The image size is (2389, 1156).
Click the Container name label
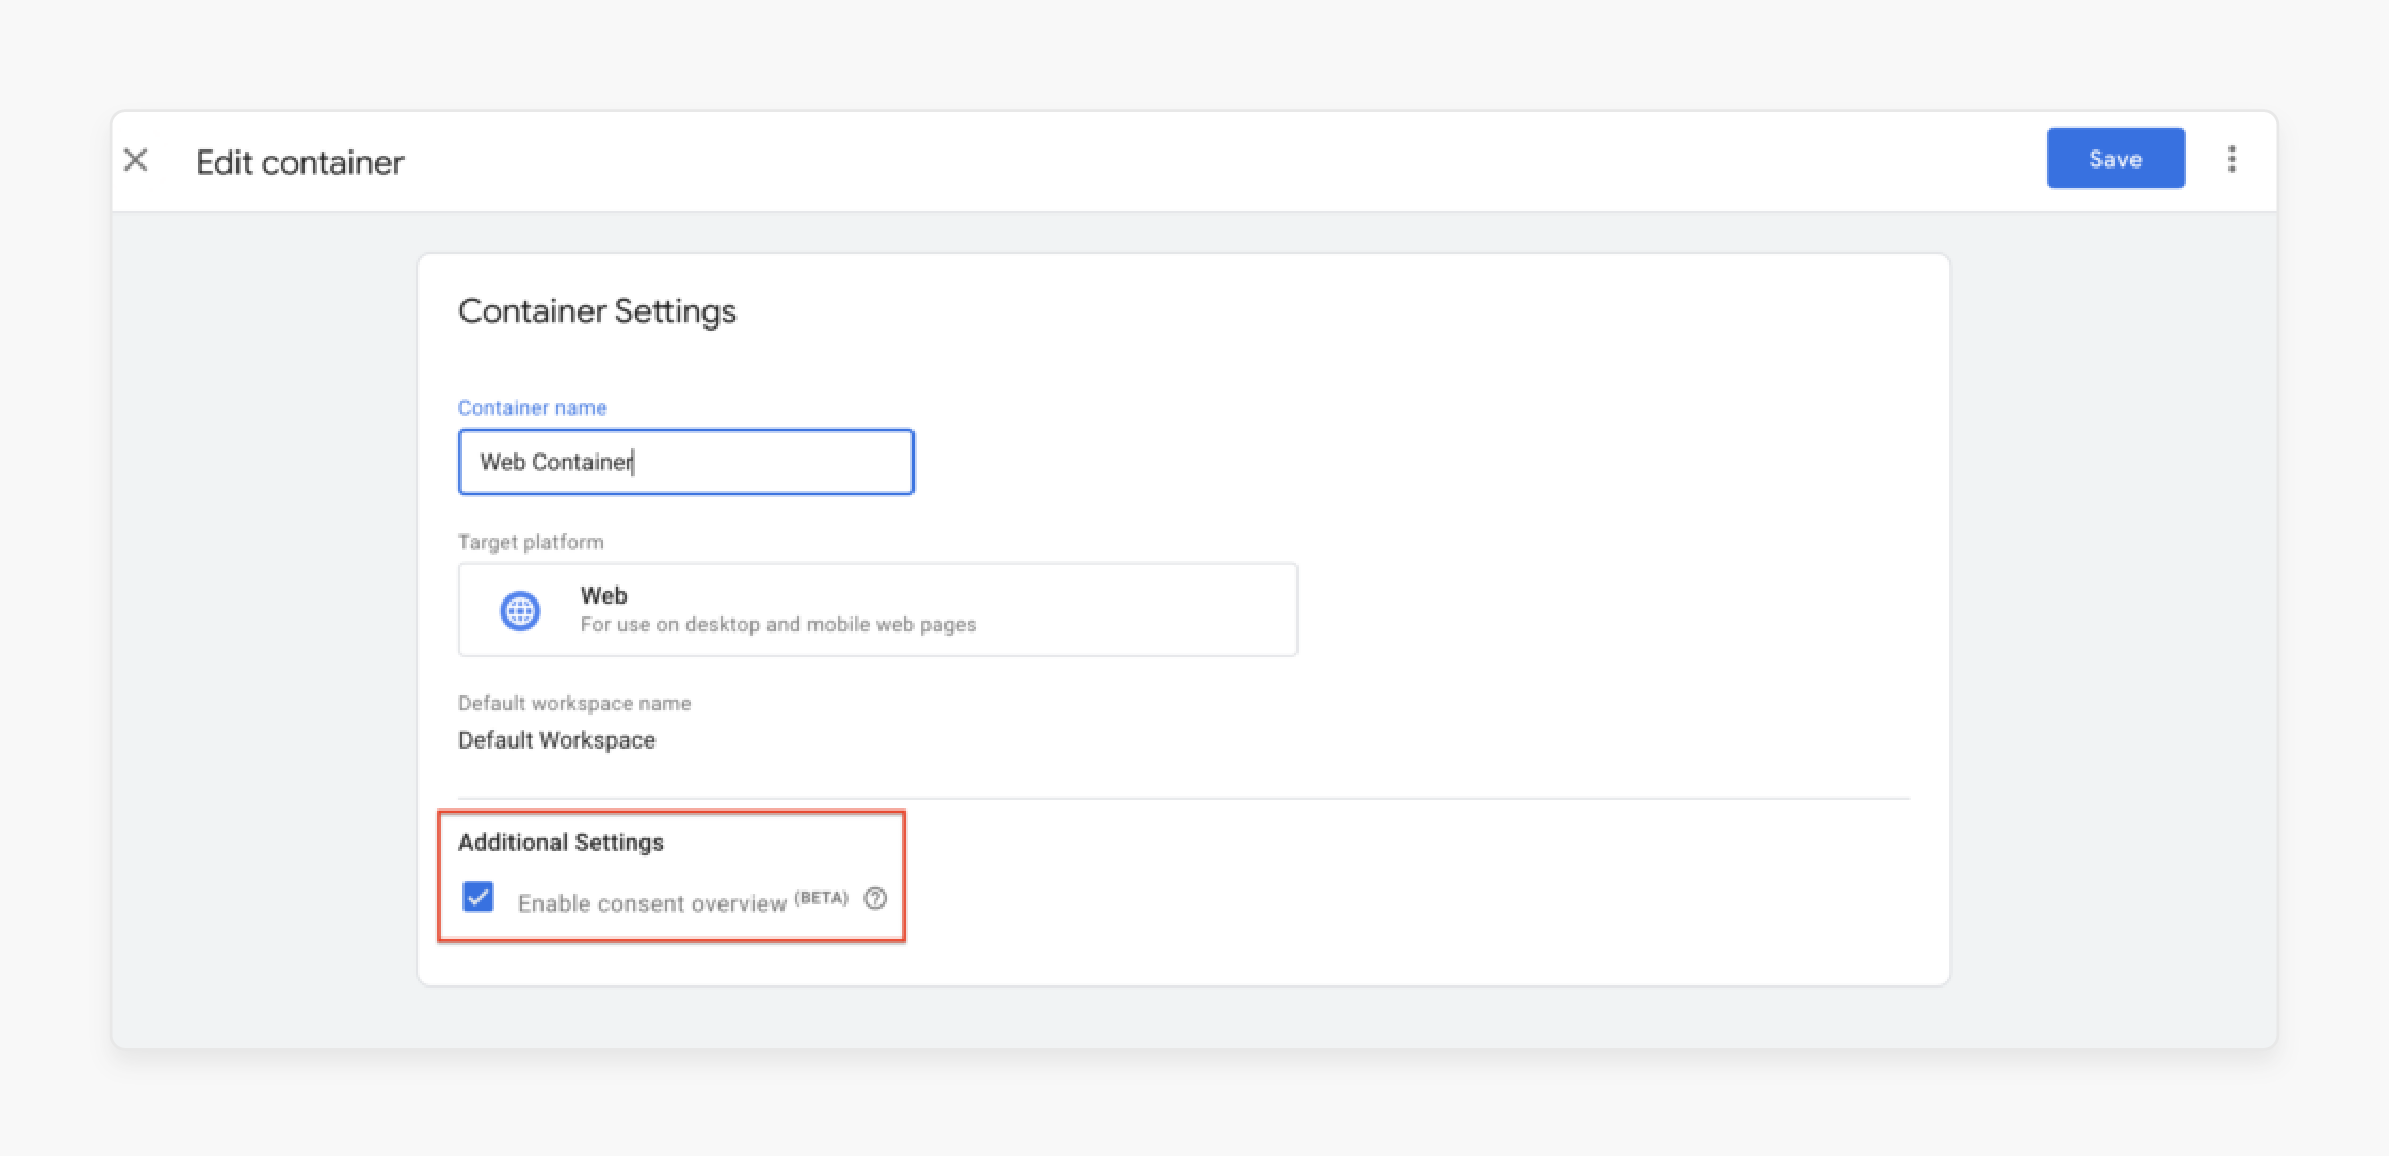[532, 408]
